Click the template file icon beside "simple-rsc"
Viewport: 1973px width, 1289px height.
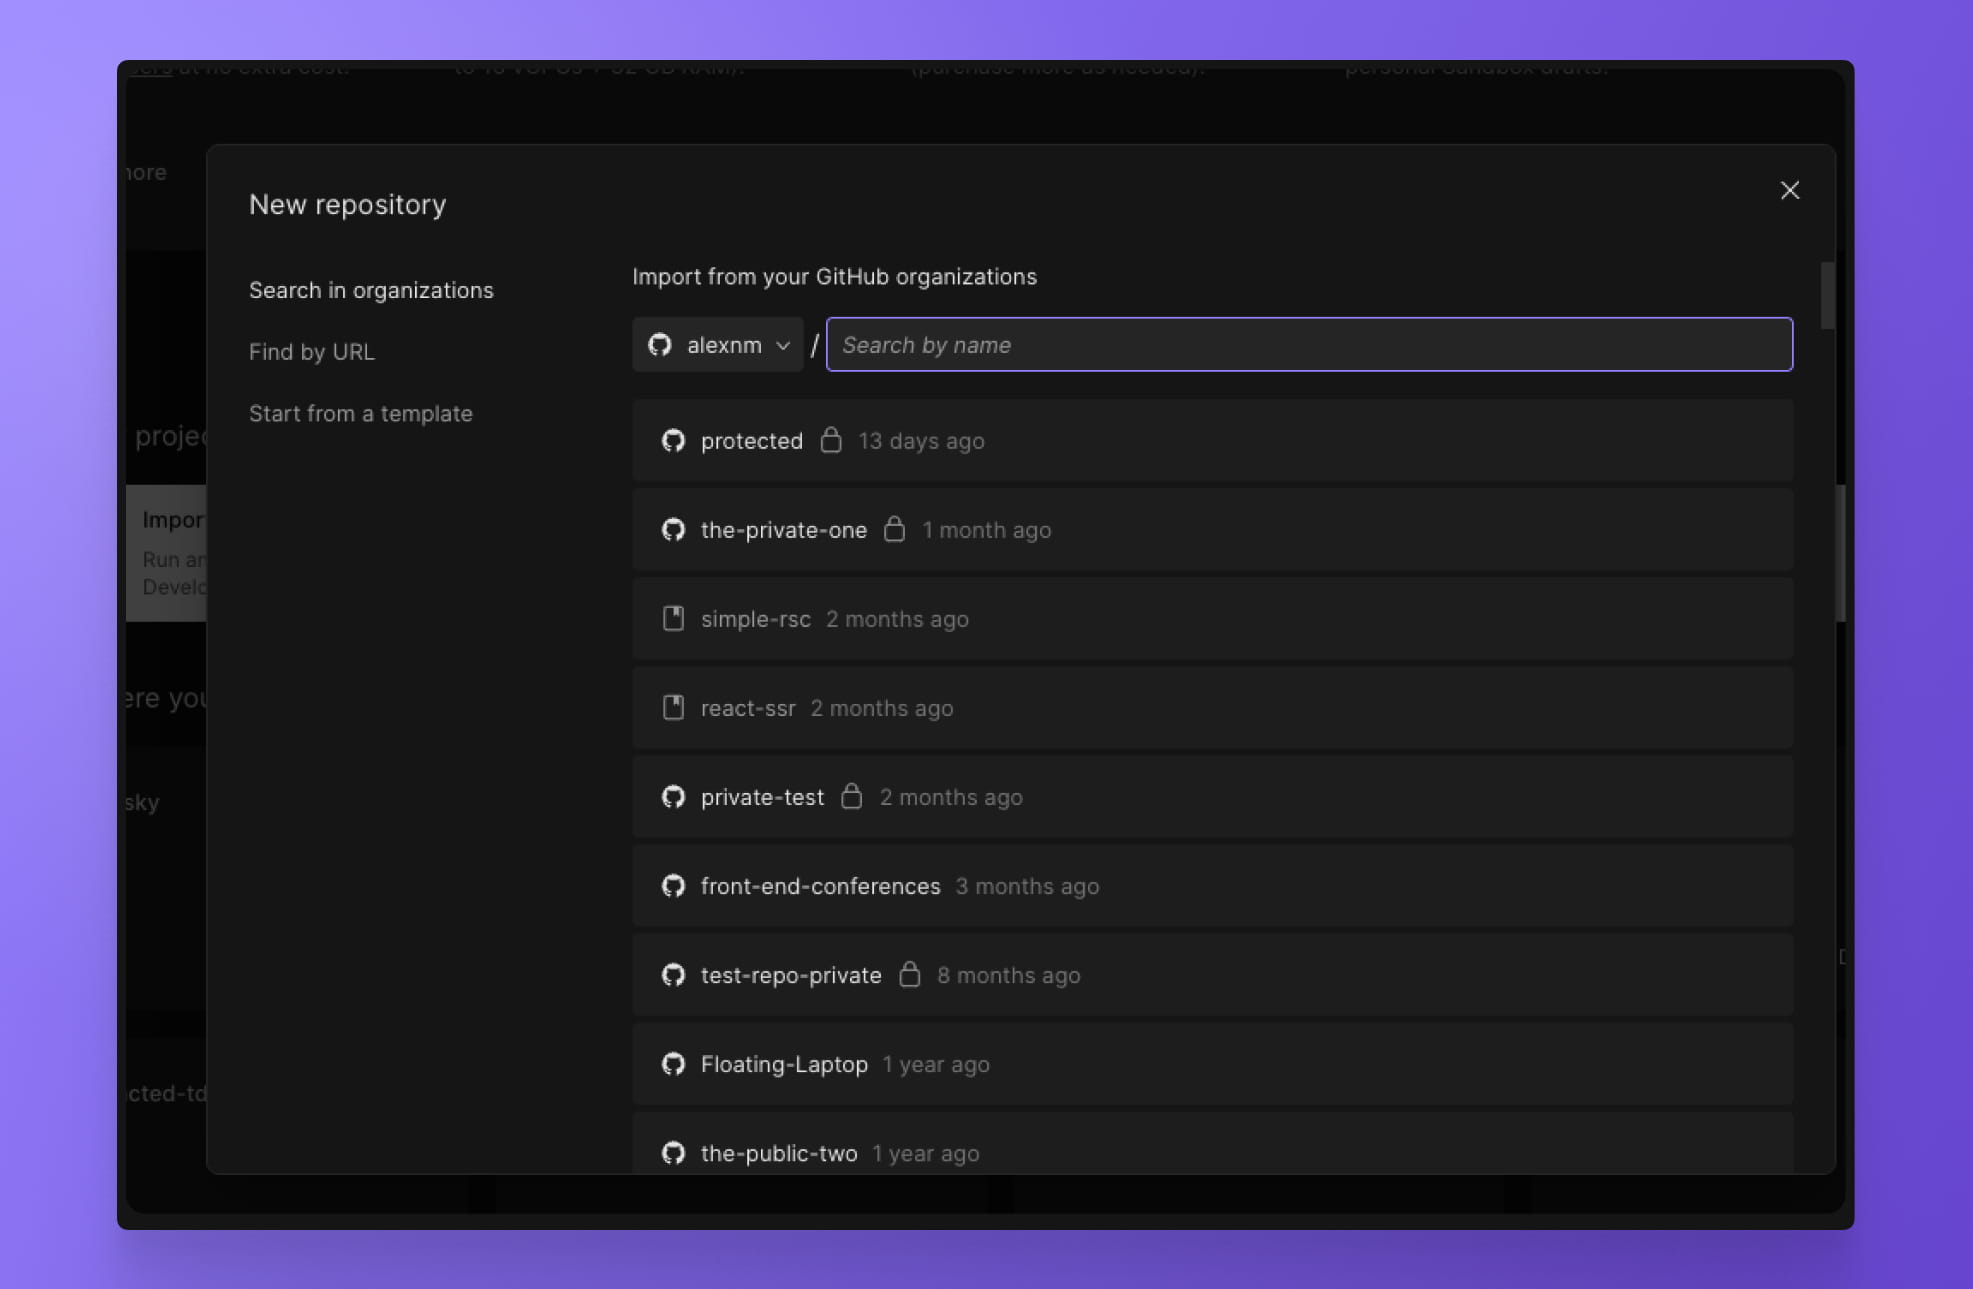(x=673, y=618)
